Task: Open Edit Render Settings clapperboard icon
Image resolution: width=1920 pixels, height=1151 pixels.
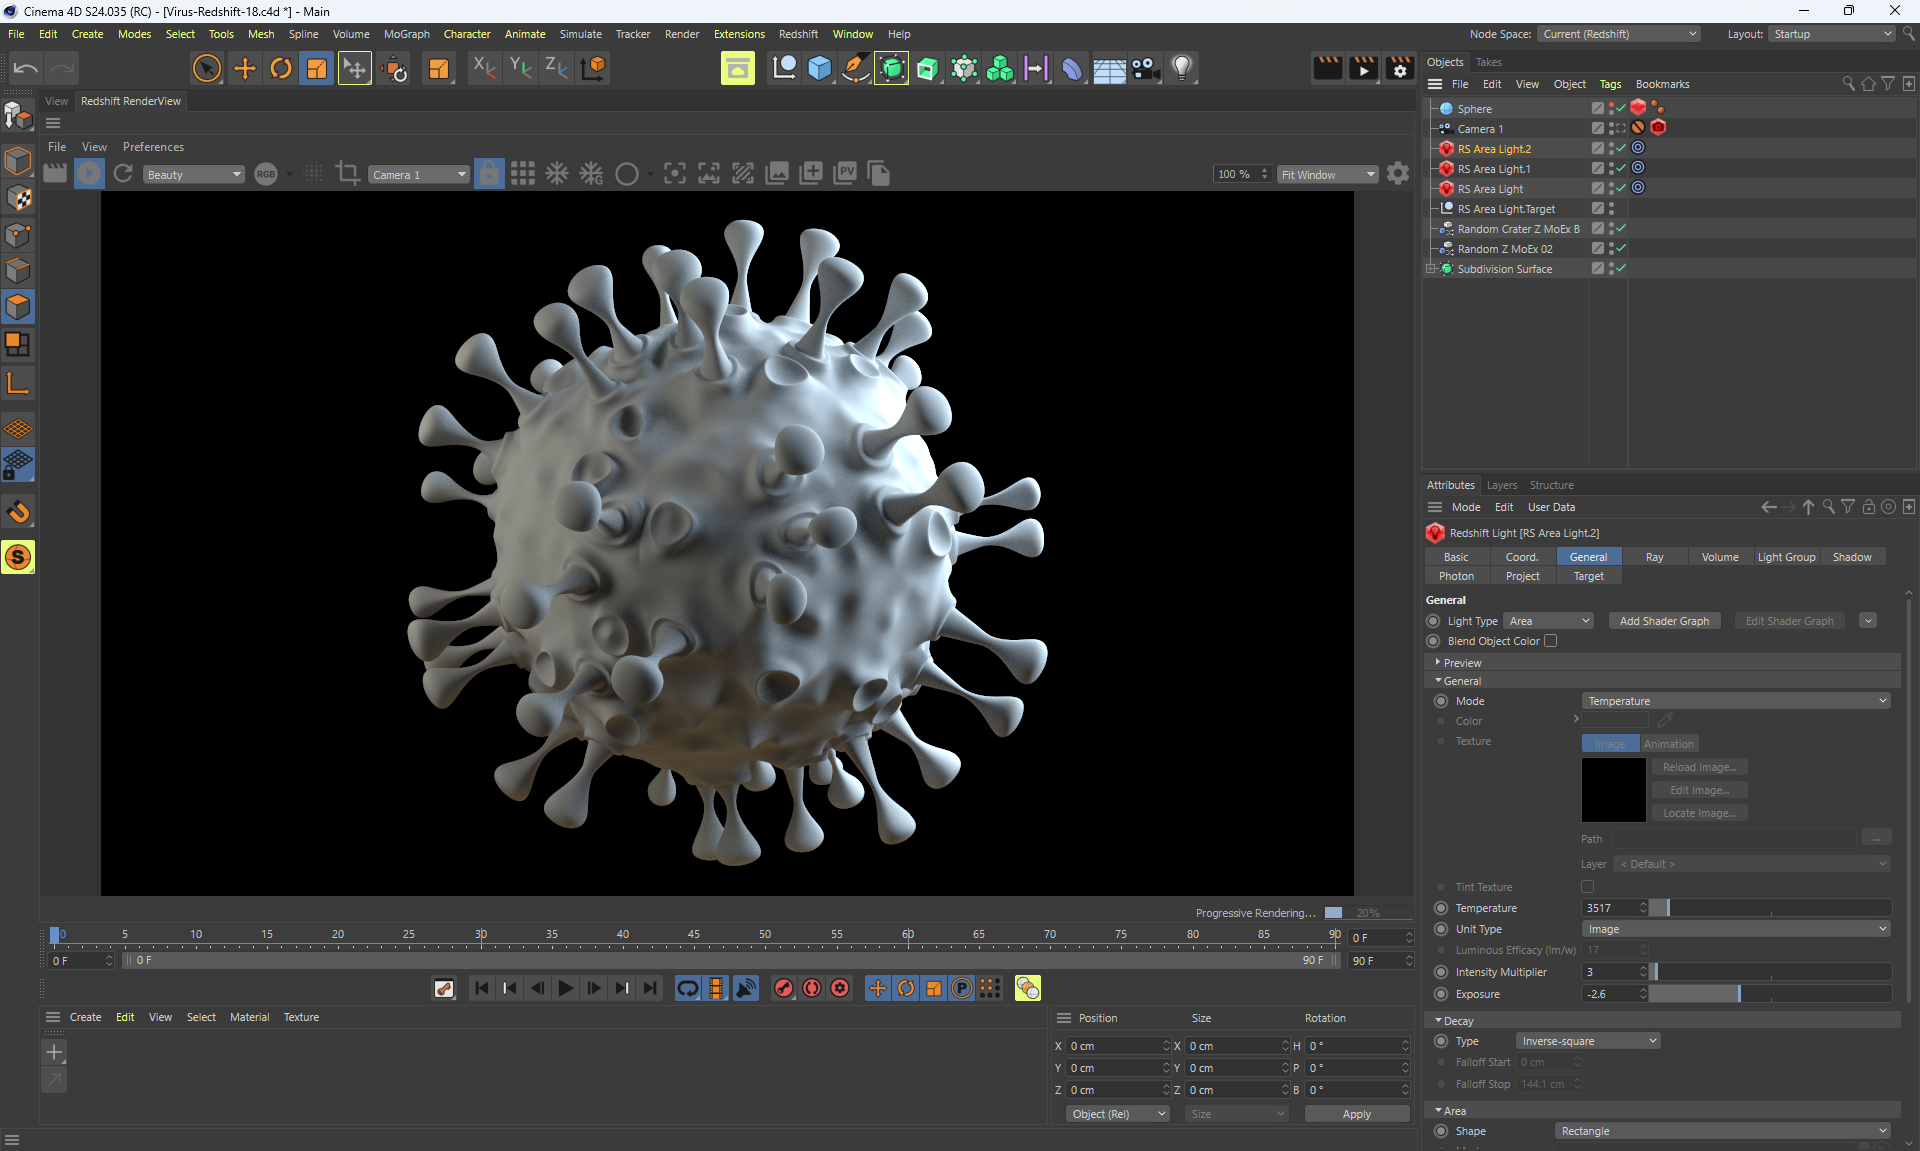Action: tap(1400, 68)
